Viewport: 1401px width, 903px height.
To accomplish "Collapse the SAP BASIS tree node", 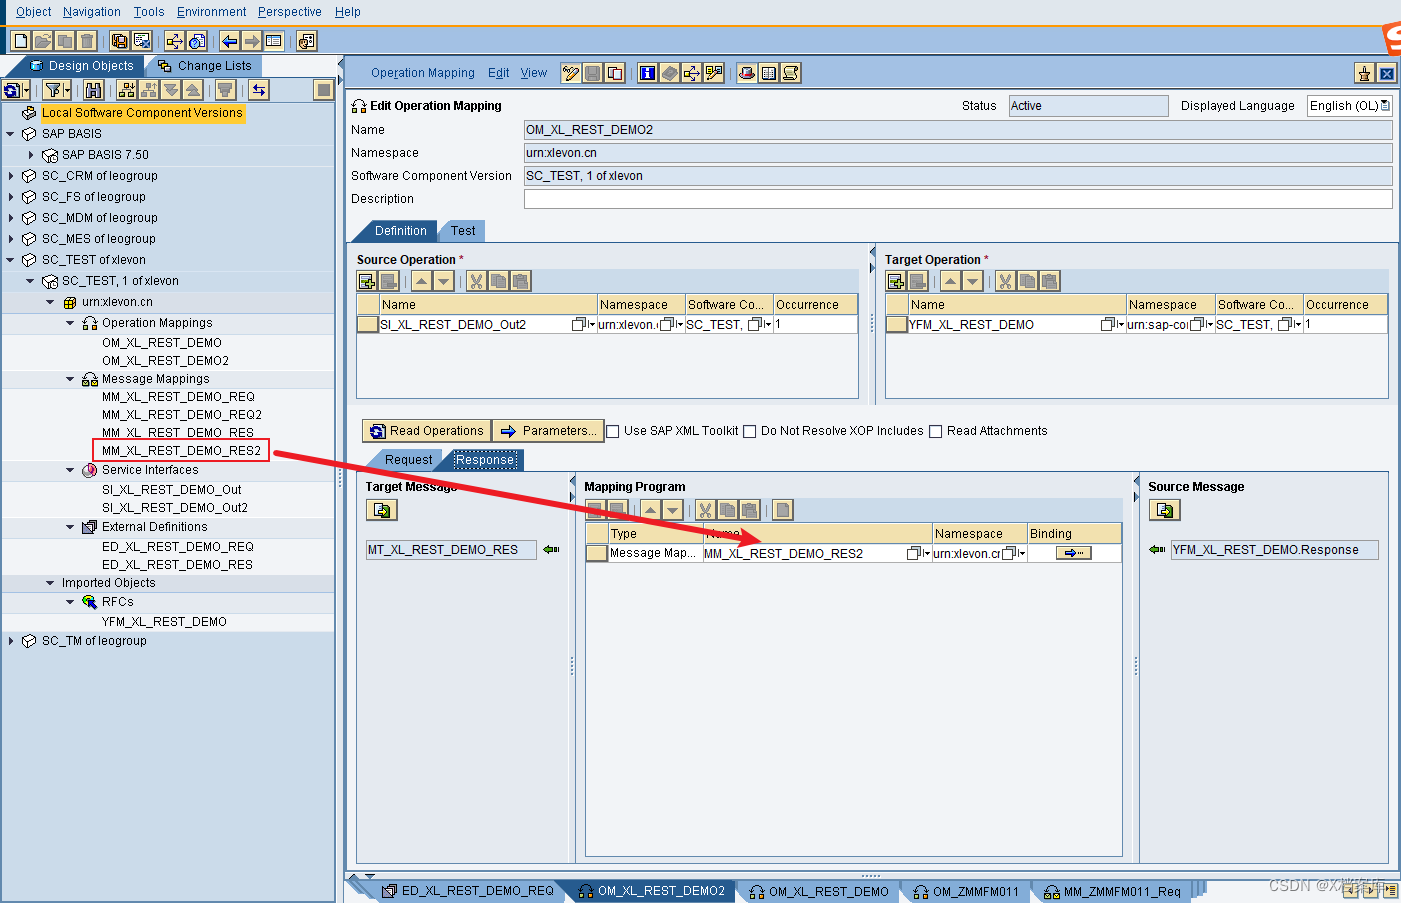I will coord(11,134).
